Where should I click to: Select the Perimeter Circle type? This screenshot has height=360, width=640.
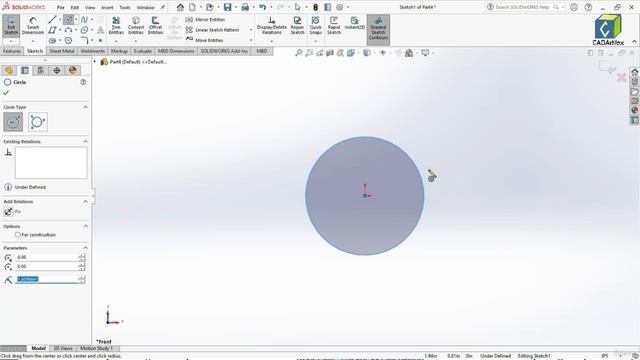pos(38,122)
